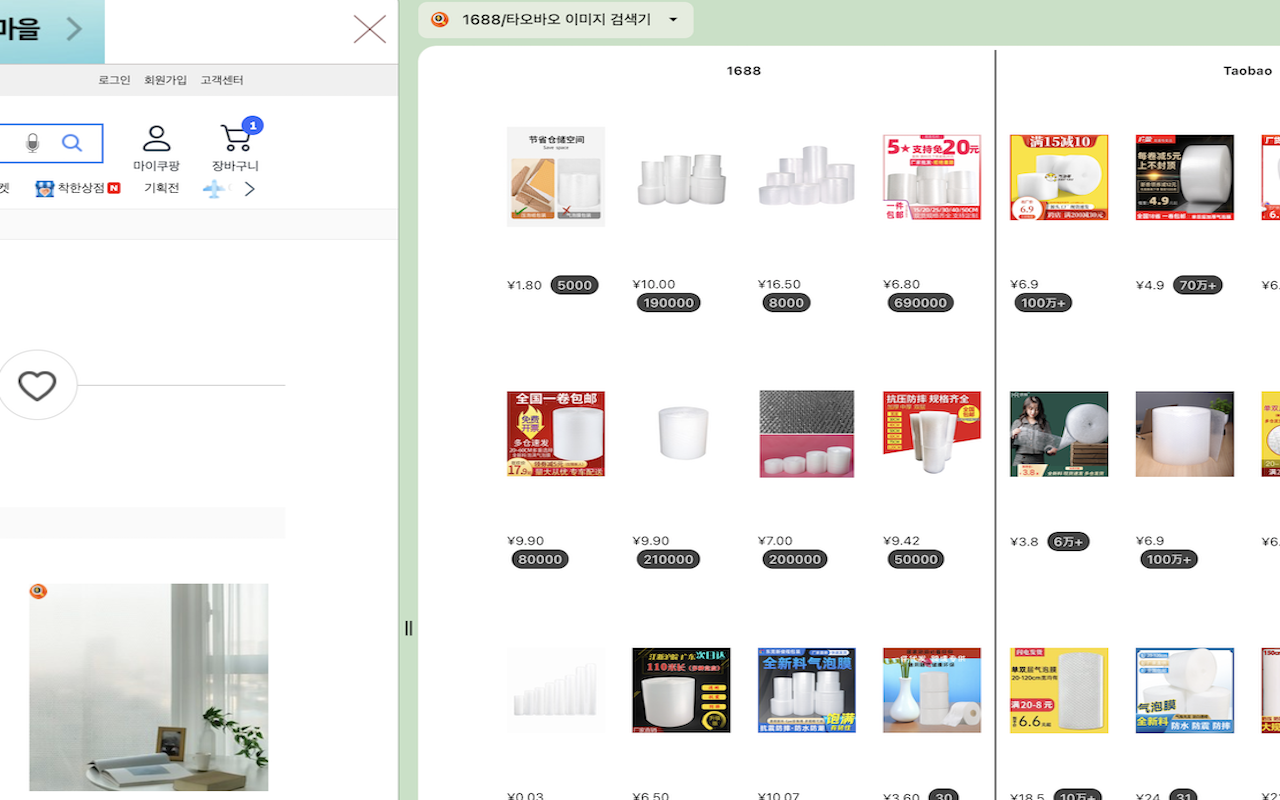Expand the category bar right chevron
Screen dimensions: 1280x800
click(250, 189)
